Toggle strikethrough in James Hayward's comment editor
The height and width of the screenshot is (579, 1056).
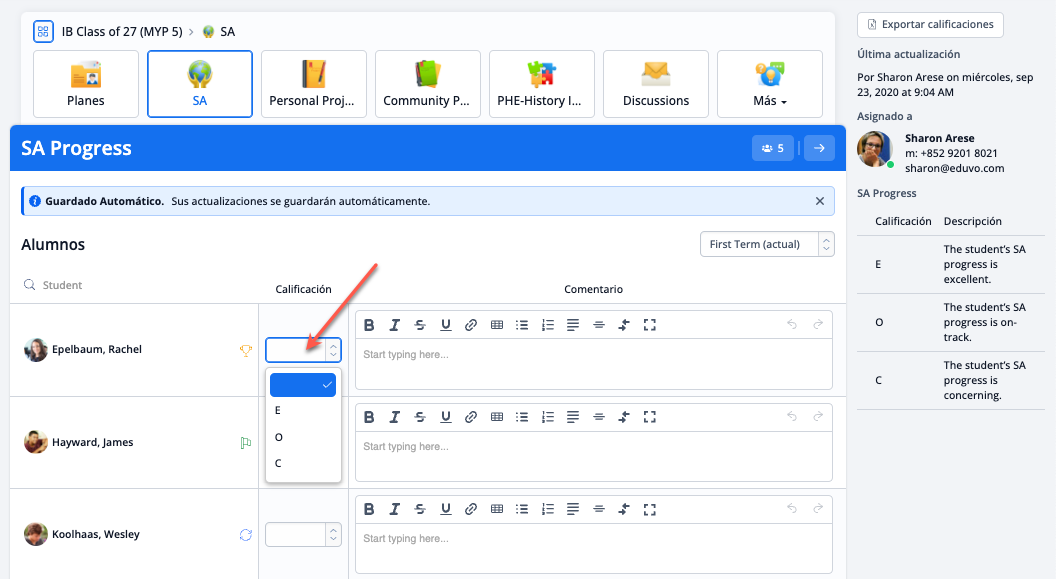tap(420, 417)
